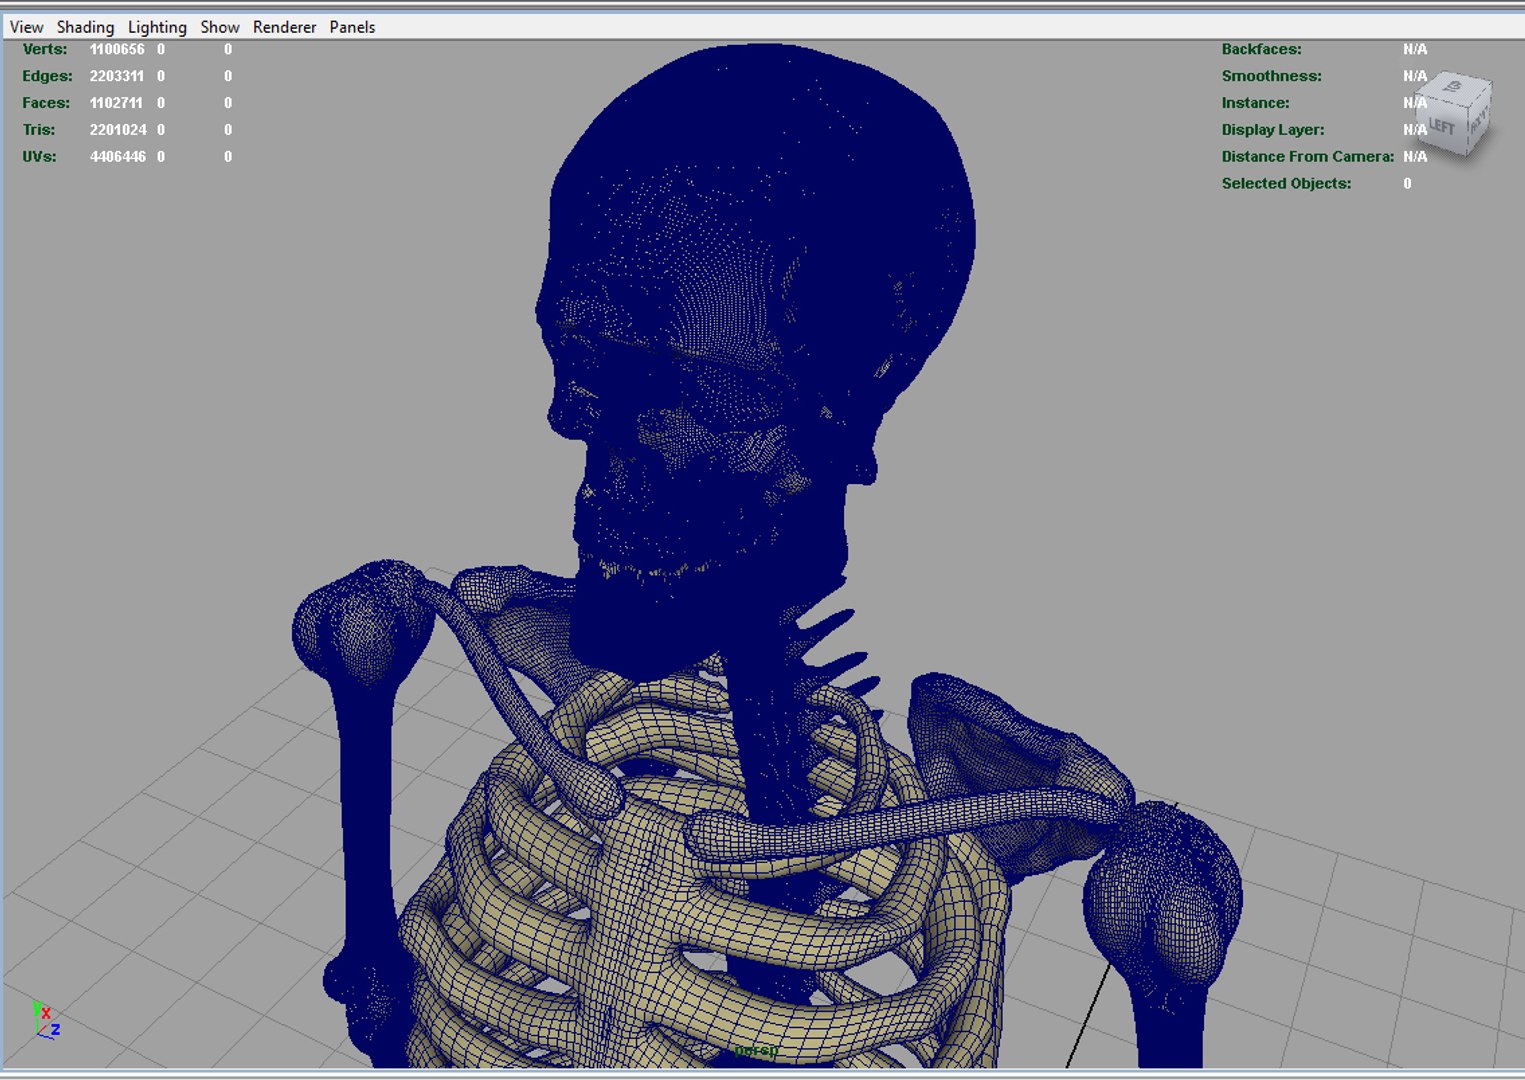The width and height of the screenshot is (1525, 1080).
Task: Click the "Backfaces:" label
Action: click(x=1261, y=49)
